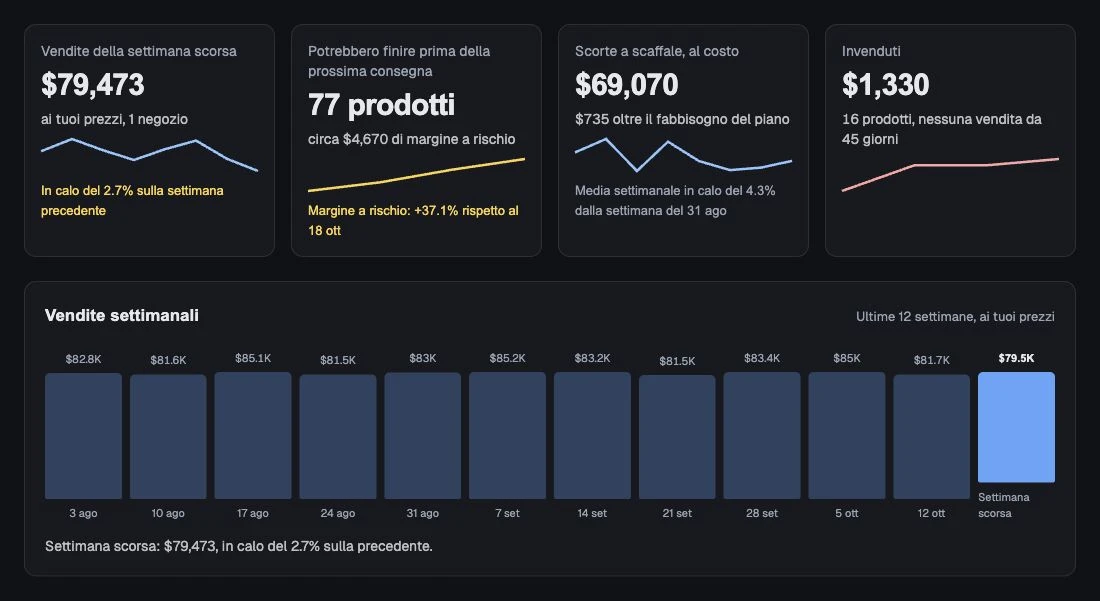Select the $1,330 unsold value
Viewport: 1100px width, 601px height.
pos(885,85)
